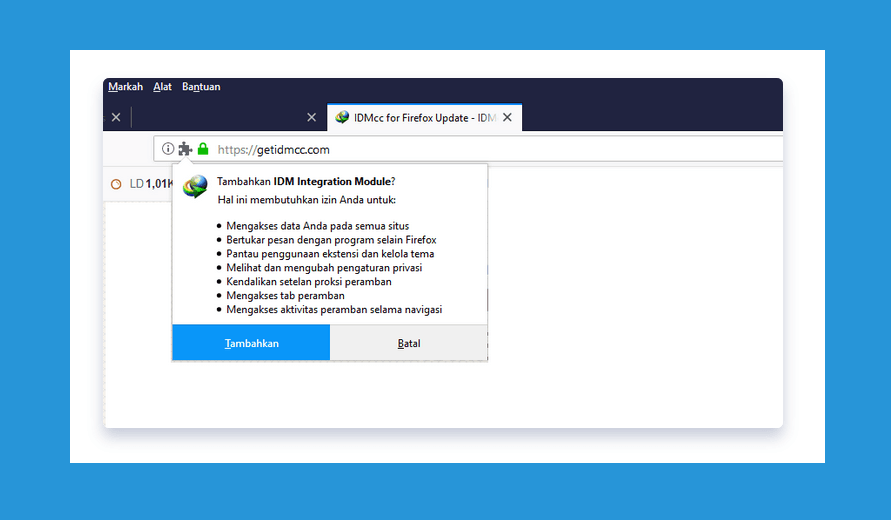Switch to the IDMcc for Firefox Update tab
Screen dimensions: 891x520
pos(424,118)
